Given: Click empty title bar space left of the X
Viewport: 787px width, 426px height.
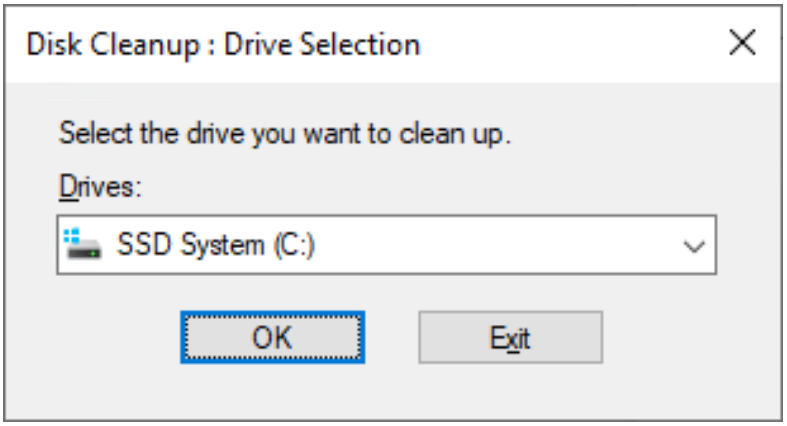Looking at the screenshot, I should coord(580,44).
